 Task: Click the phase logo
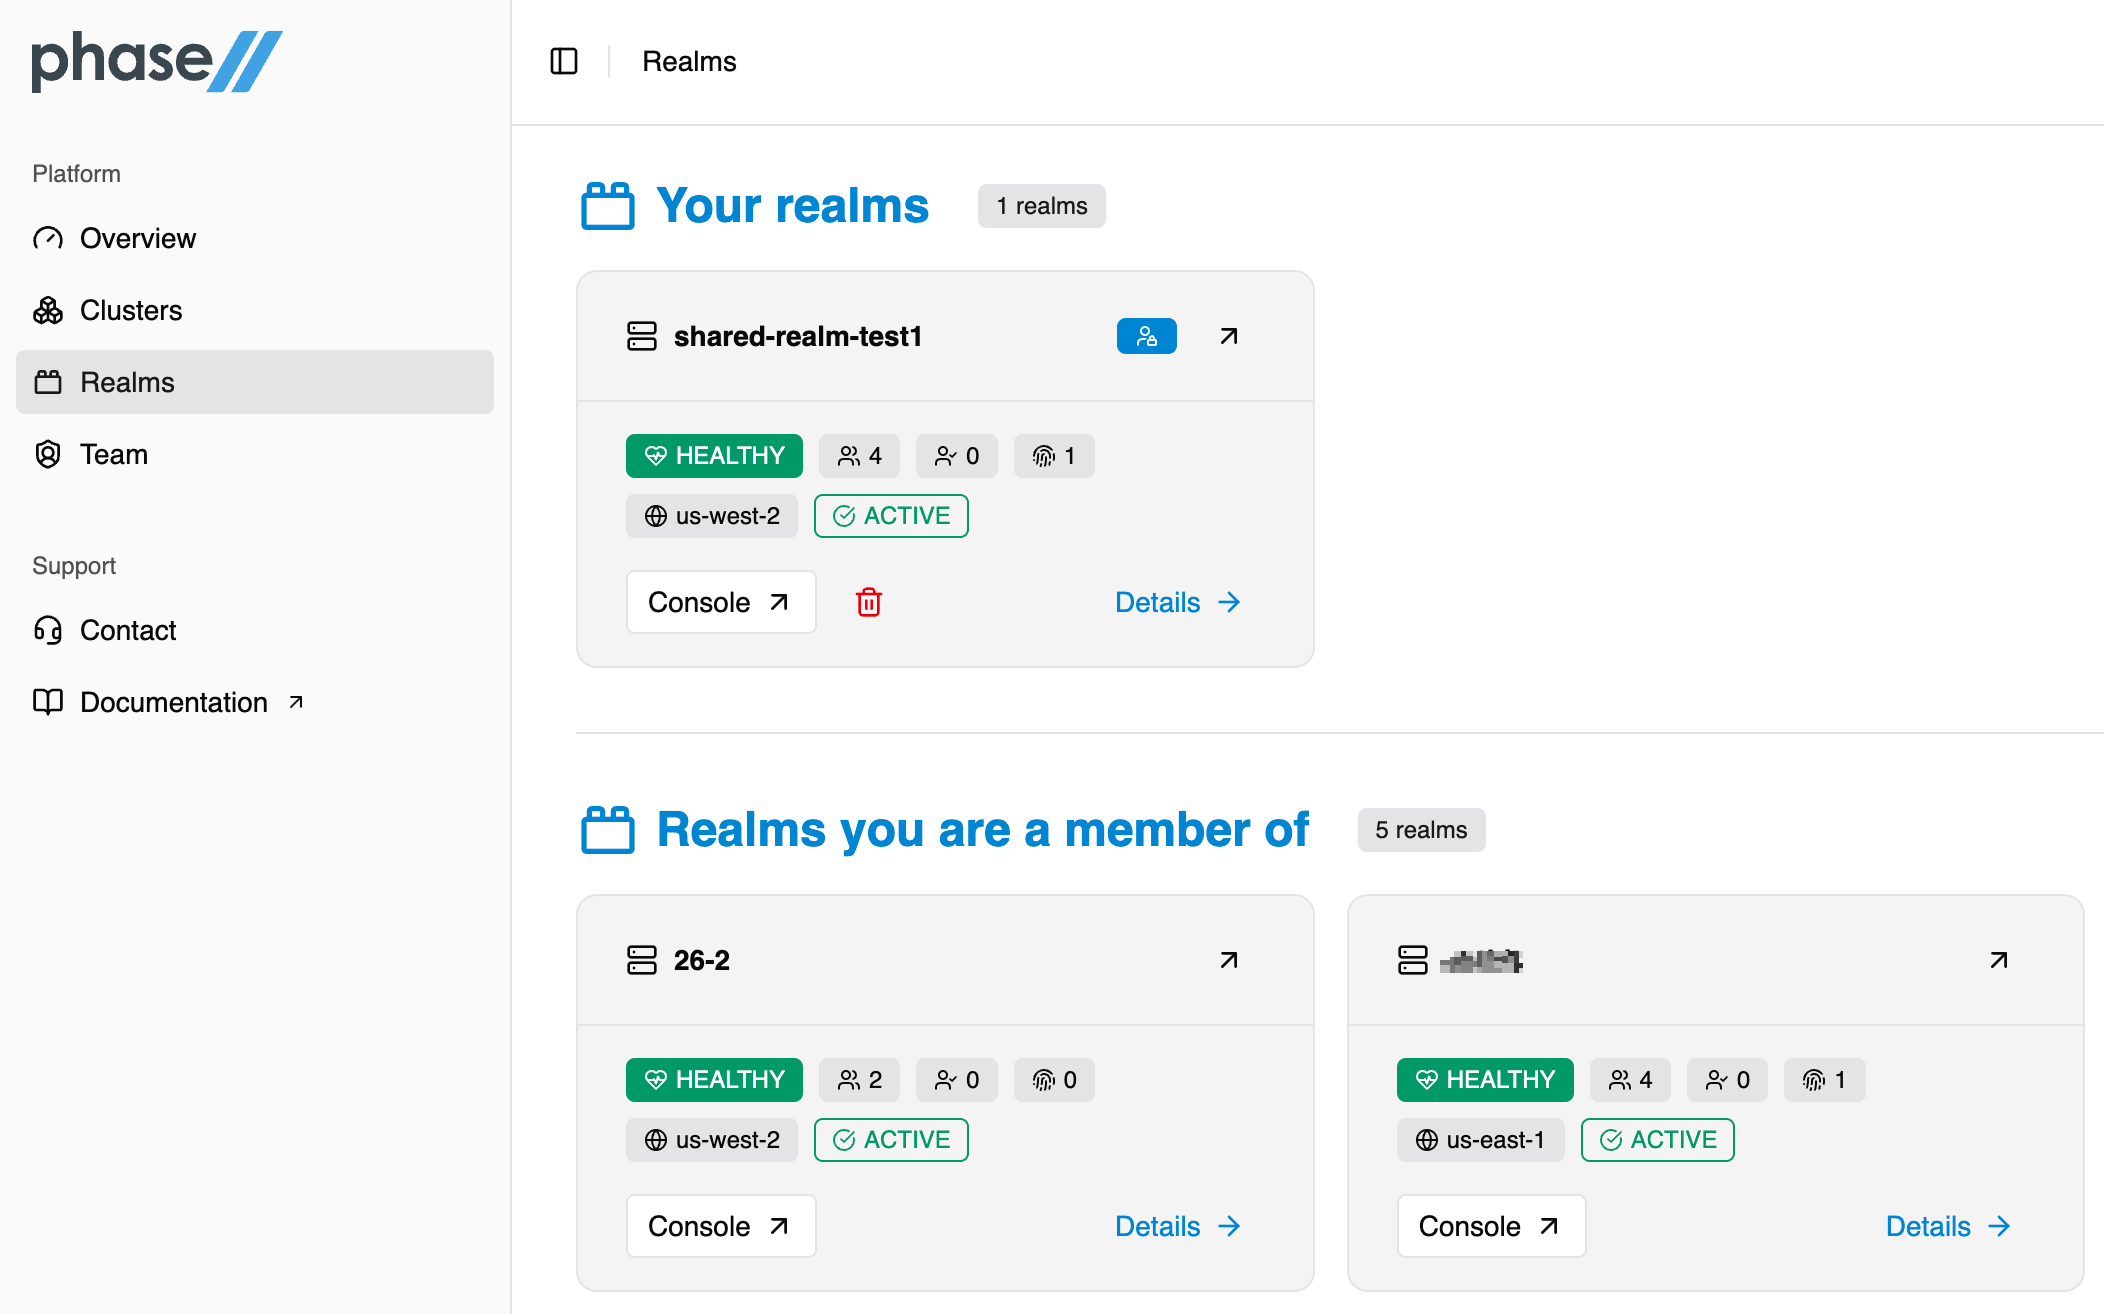(156, 61)
